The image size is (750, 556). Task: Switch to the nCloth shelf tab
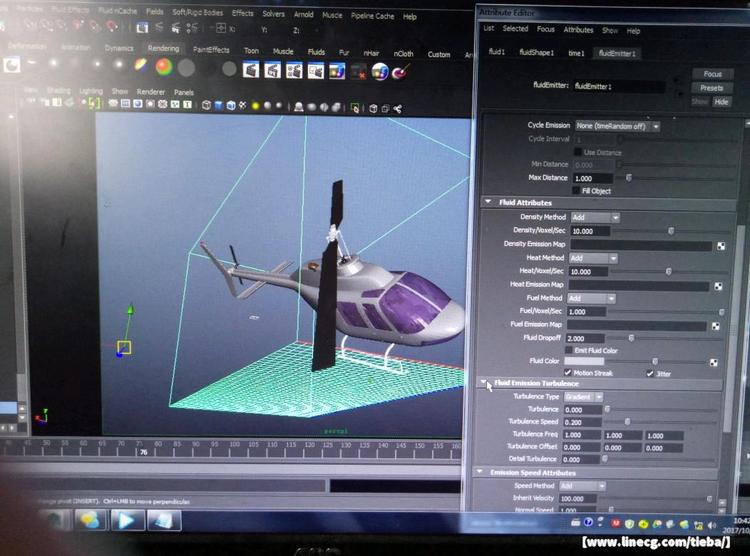(x=403, y=54)
